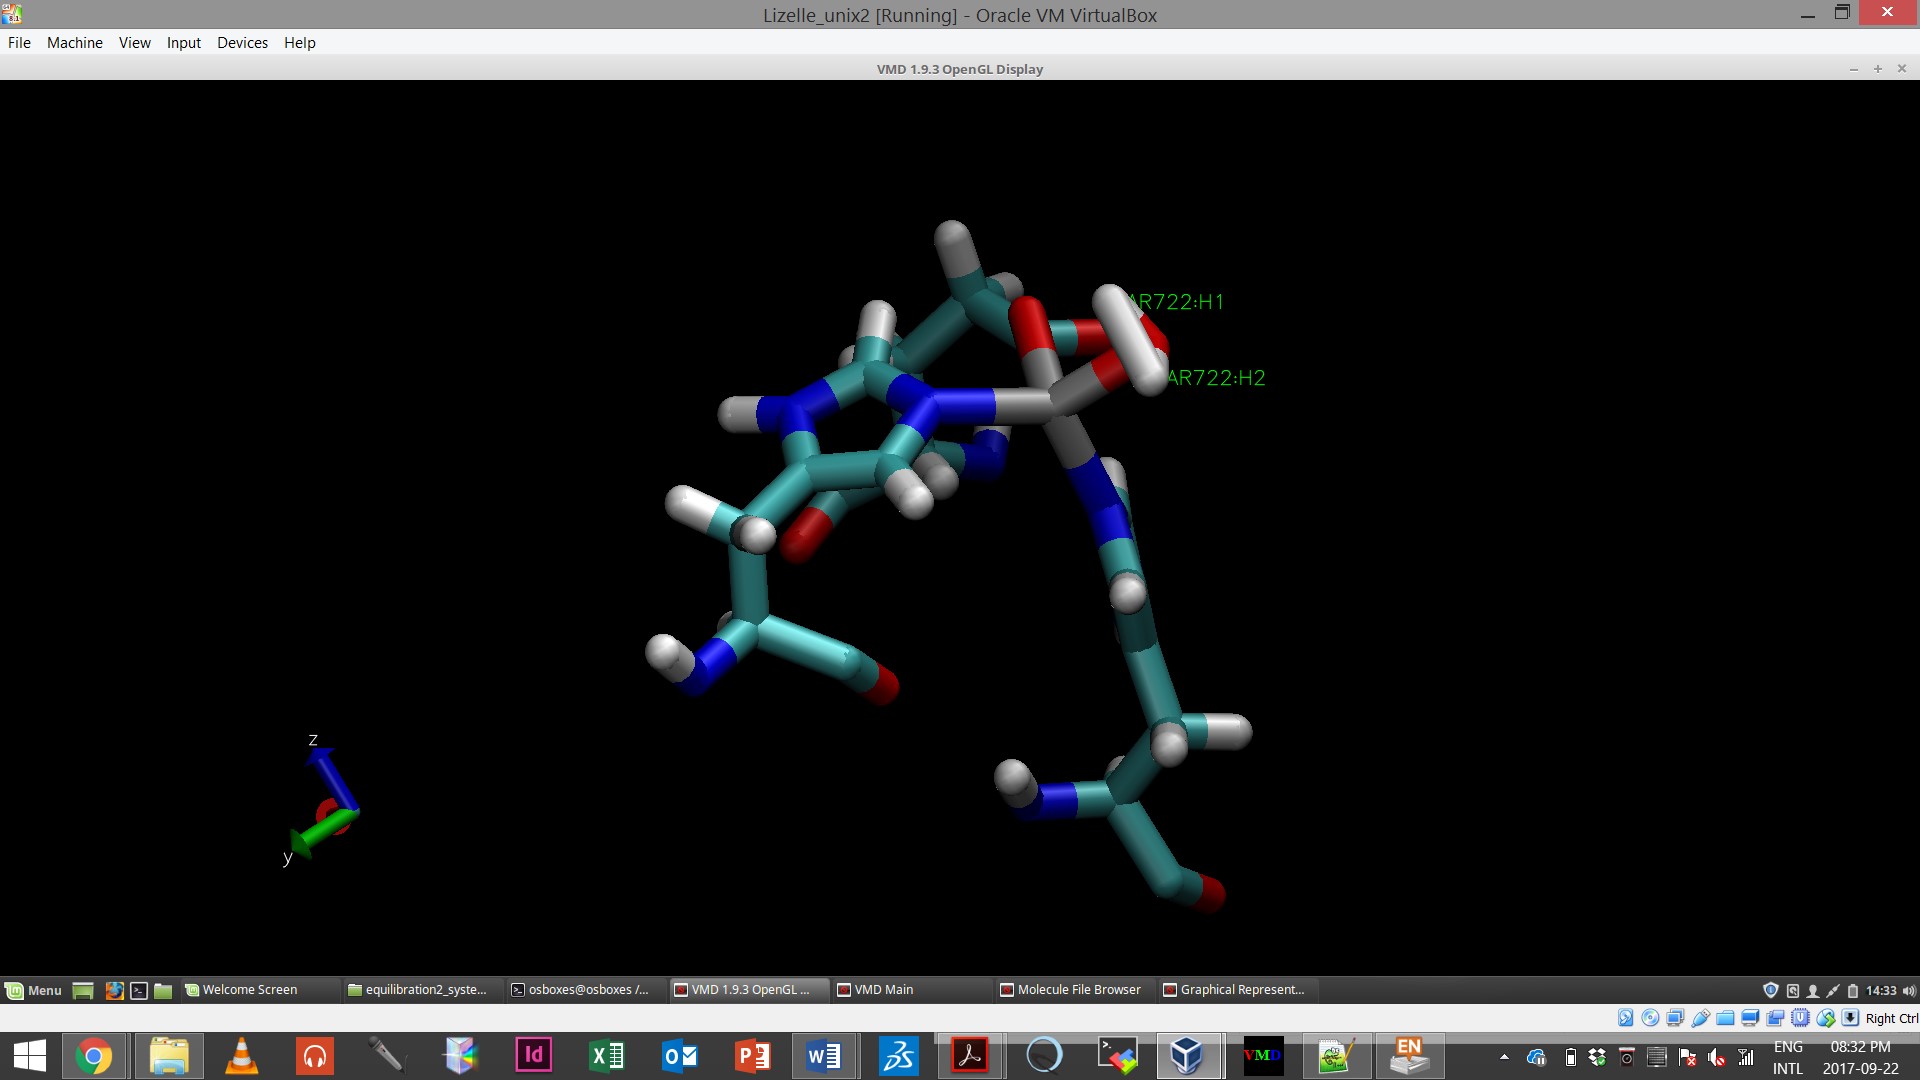Screen dimensions: 1920x1080
Task: Open the VMD Main taskbar window
Action: click(884, 990)
